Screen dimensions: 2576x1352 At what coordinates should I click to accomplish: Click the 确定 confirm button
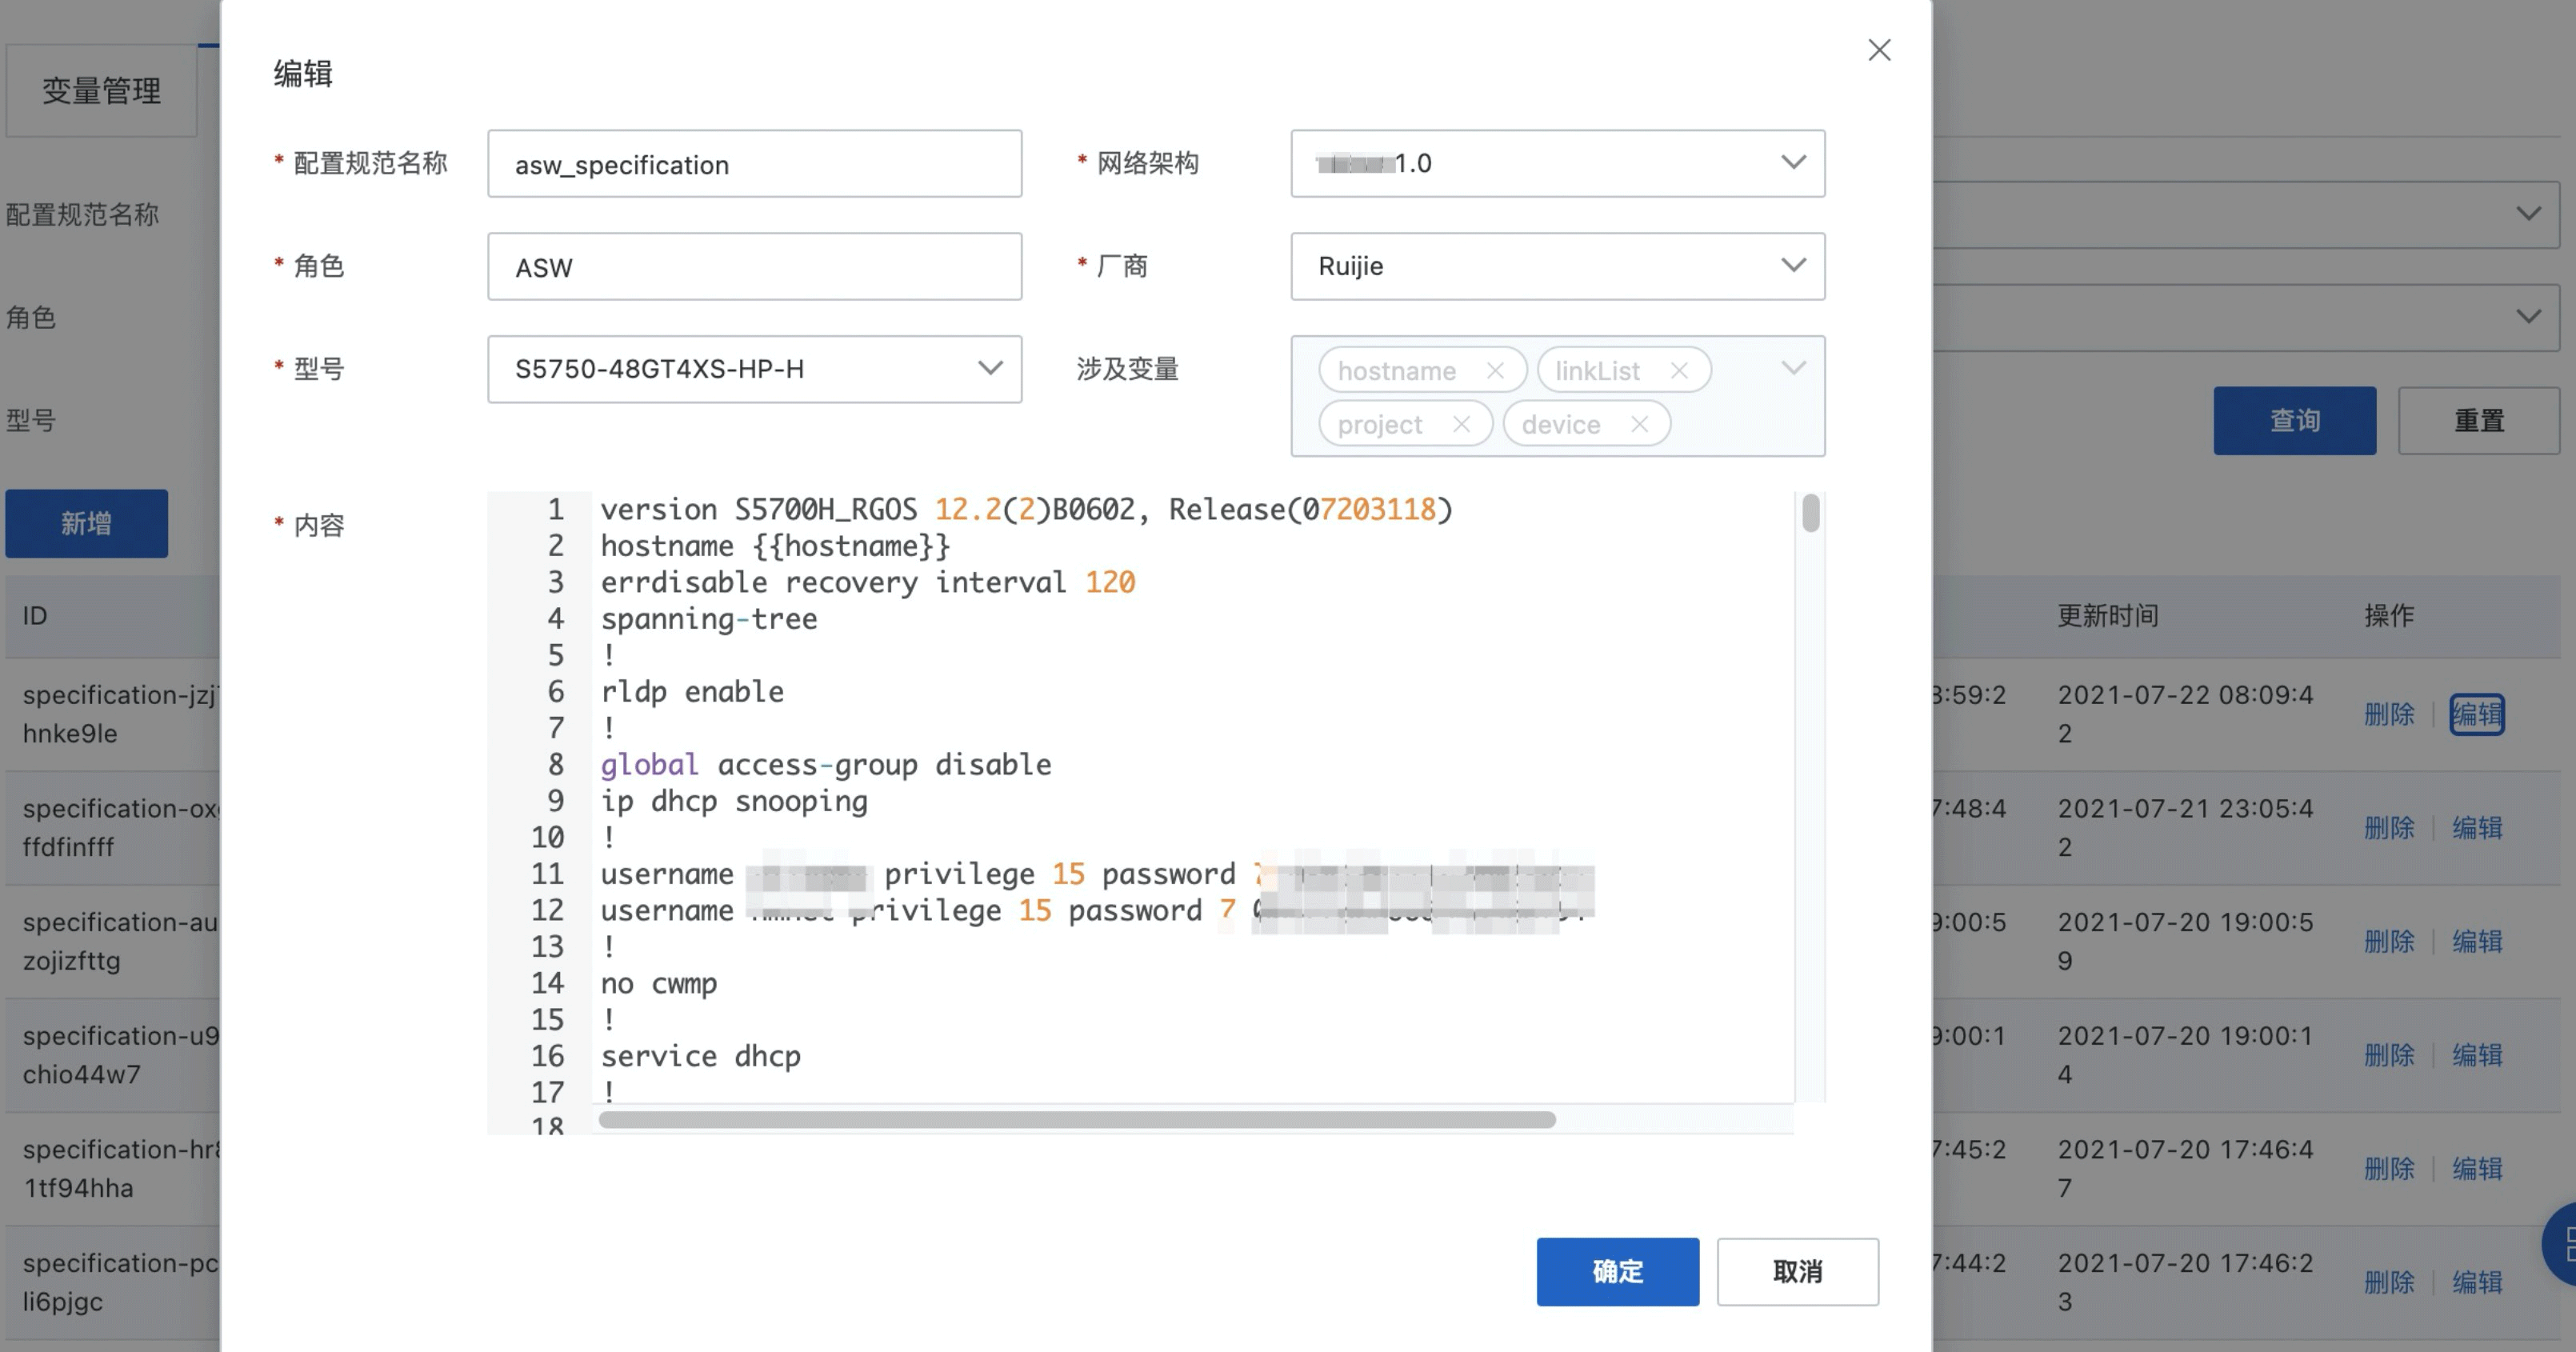pyautogui.click(x=1617, y=1271)
